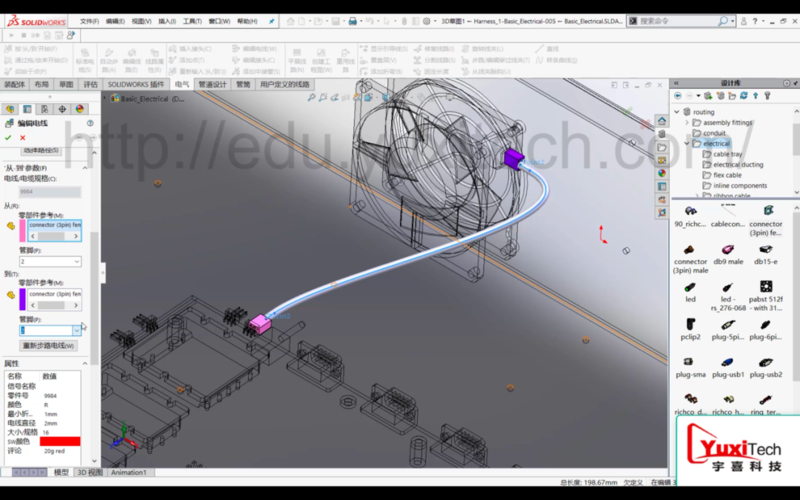This screenshot has width=800, height=500.
Task: Click the Design Library back arrow
Action: tap(678, 96)
